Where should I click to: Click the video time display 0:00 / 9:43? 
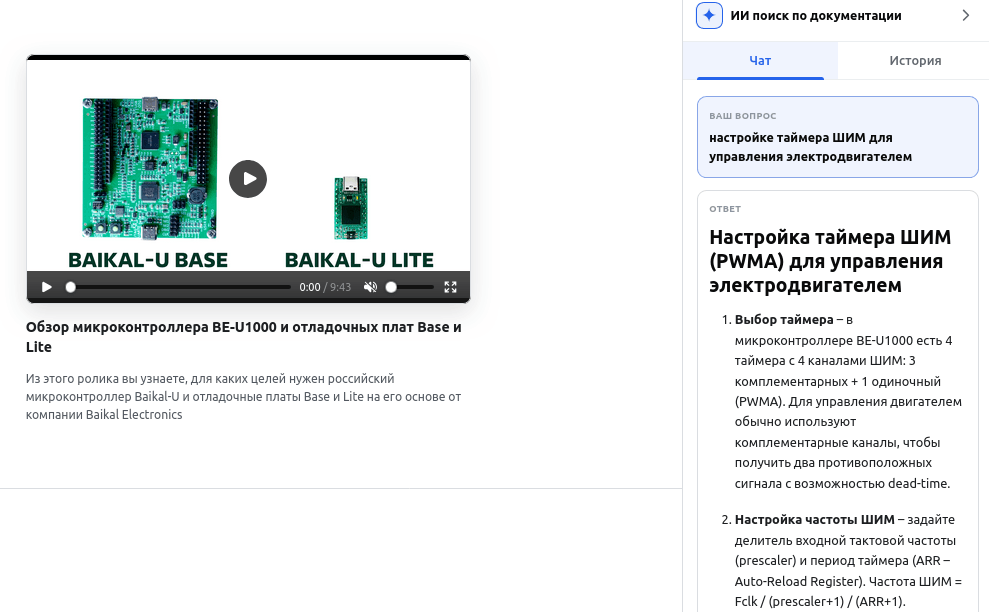[x=325, y=287]
